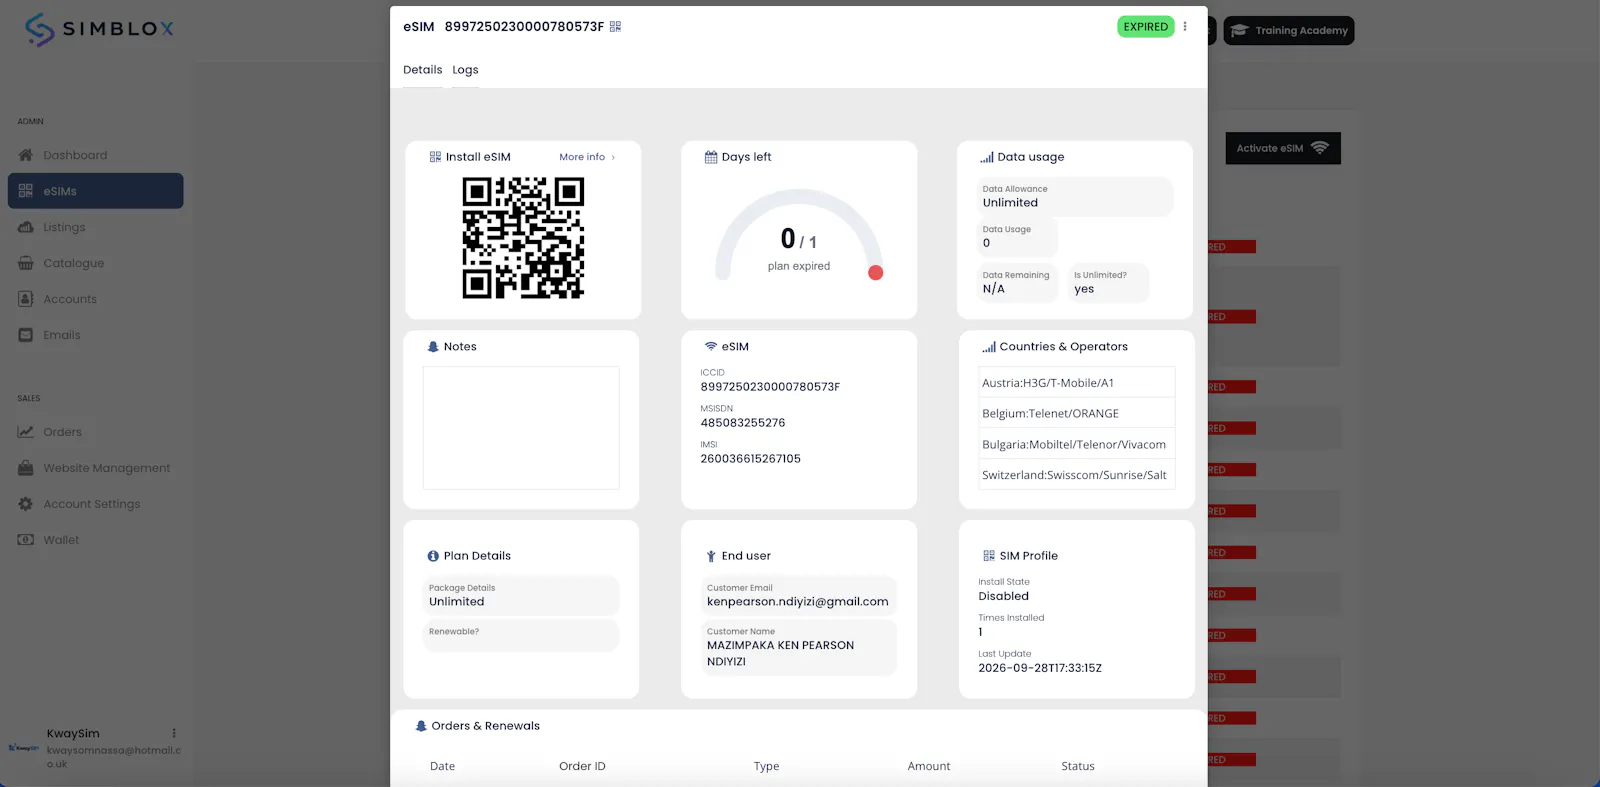Click the Activate eSIM button
This screenshot has height=787, width=1600.
pyautogui.click(x=1283, y=148)
